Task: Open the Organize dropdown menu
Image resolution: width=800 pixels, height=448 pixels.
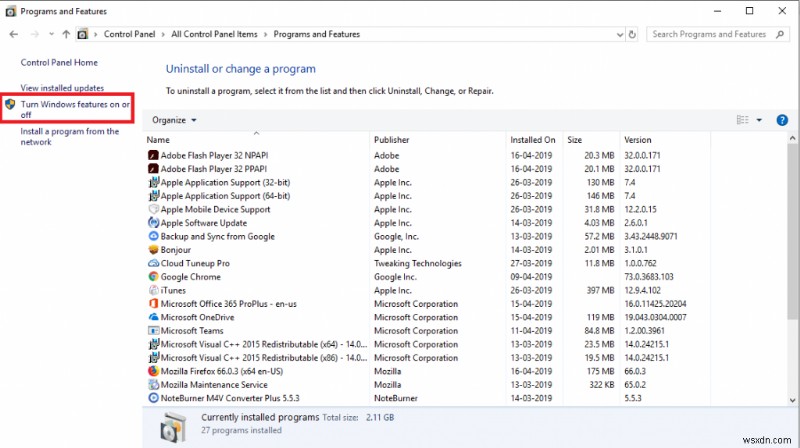Action: pos(174,120)
